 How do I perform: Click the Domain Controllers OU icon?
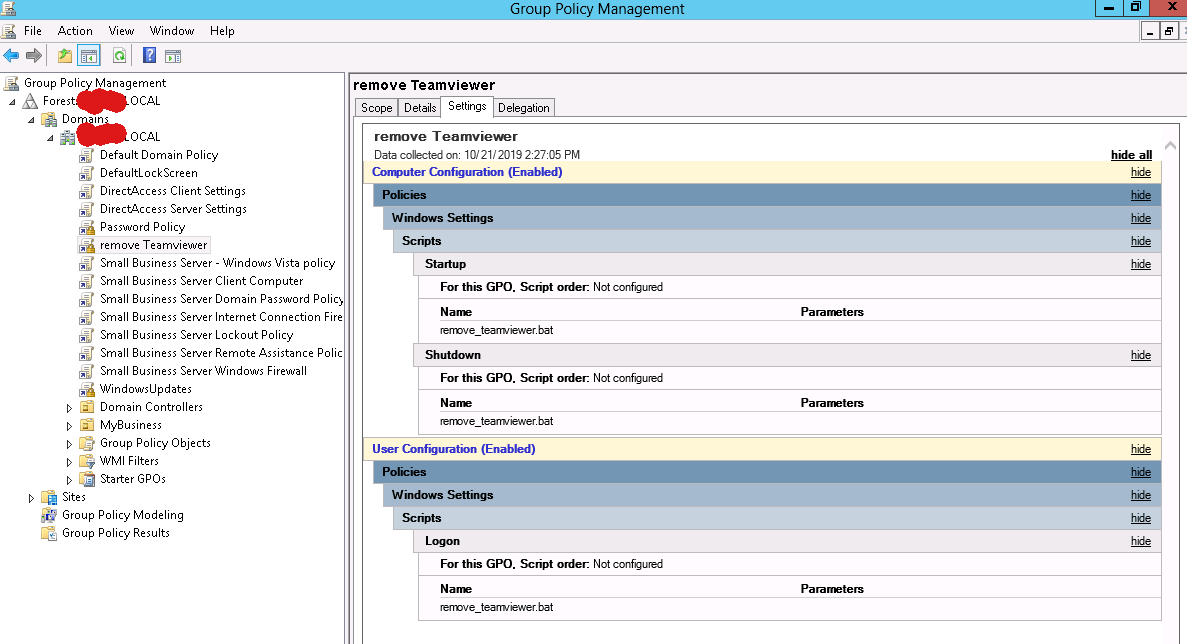click(87, 407)
